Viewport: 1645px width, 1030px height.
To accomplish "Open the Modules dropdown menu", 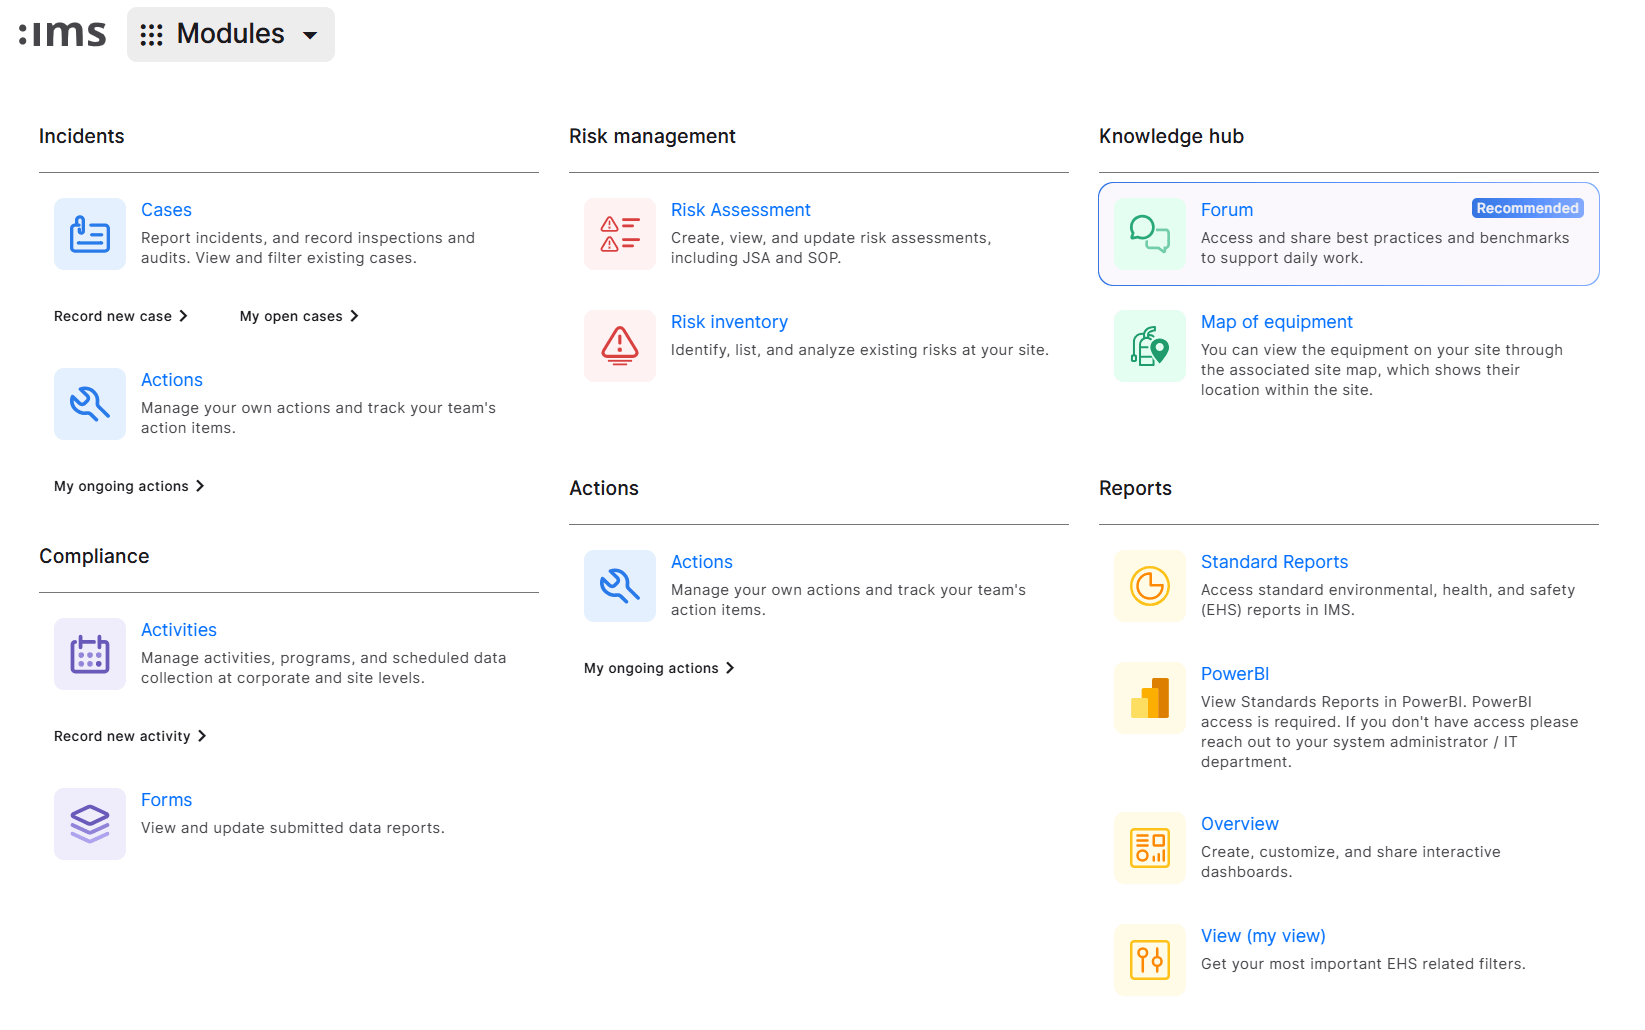I will [231, 34].
